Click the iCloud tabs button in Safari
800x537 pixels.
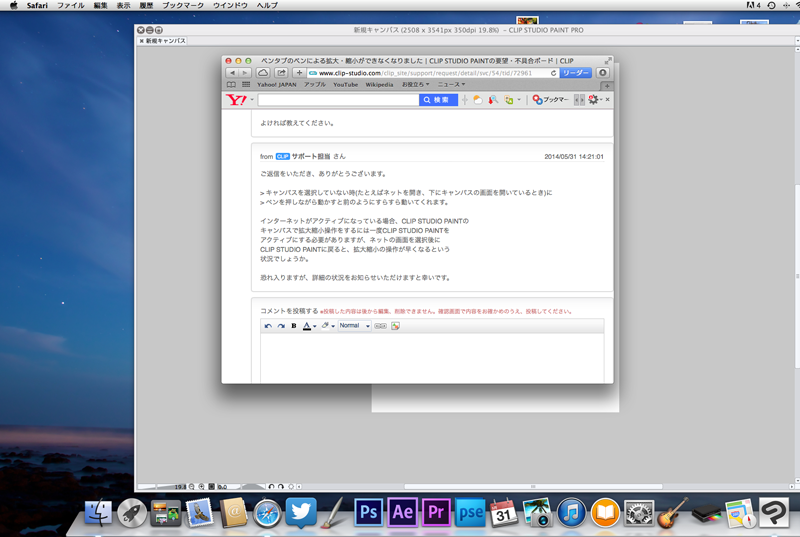pos(263,73)
